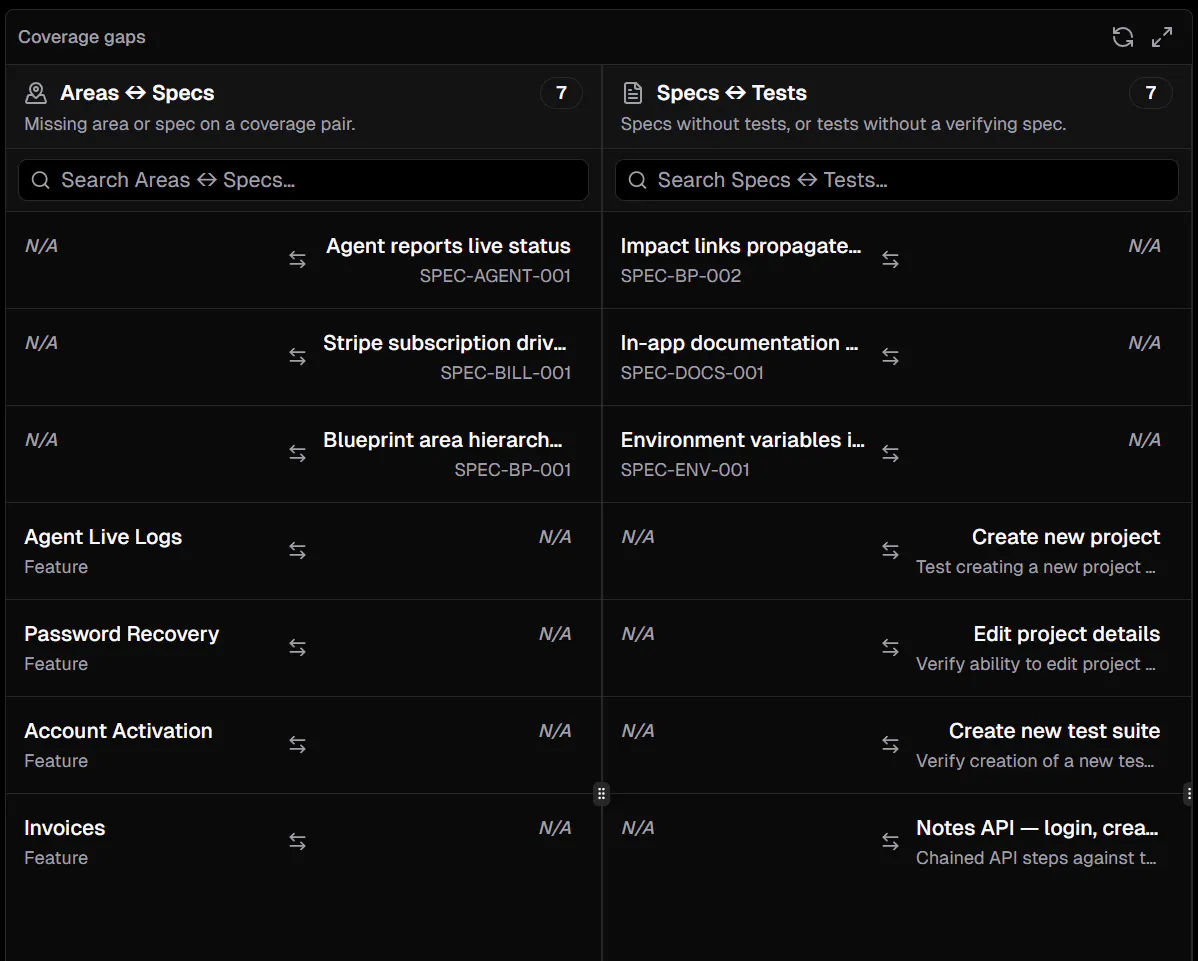
Task: Click swap arrows icon in Password Recovery row
Action: pos(297,648)
